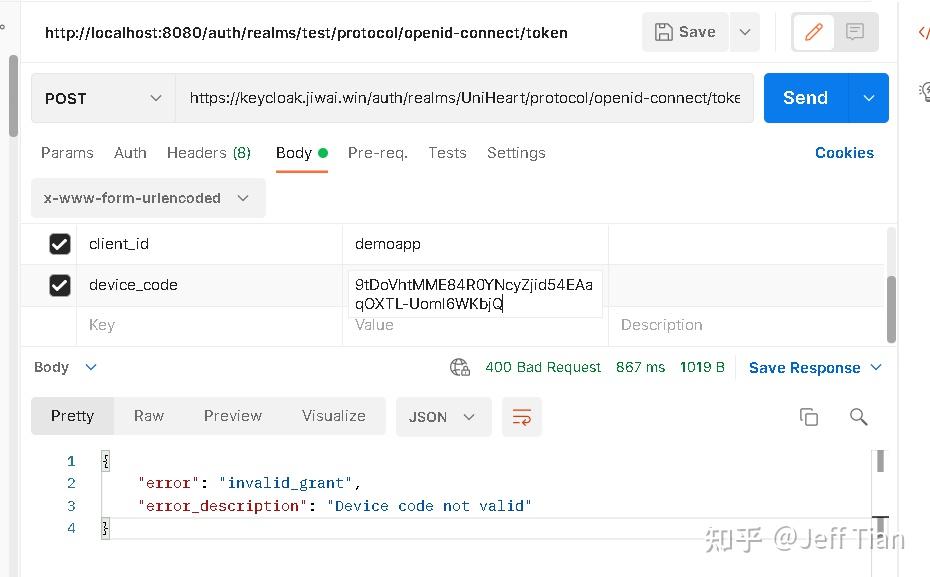Open the Tests tab
The height and width of the screenshot is (577, 930).
pyautogui.click(x=447, y=153)
